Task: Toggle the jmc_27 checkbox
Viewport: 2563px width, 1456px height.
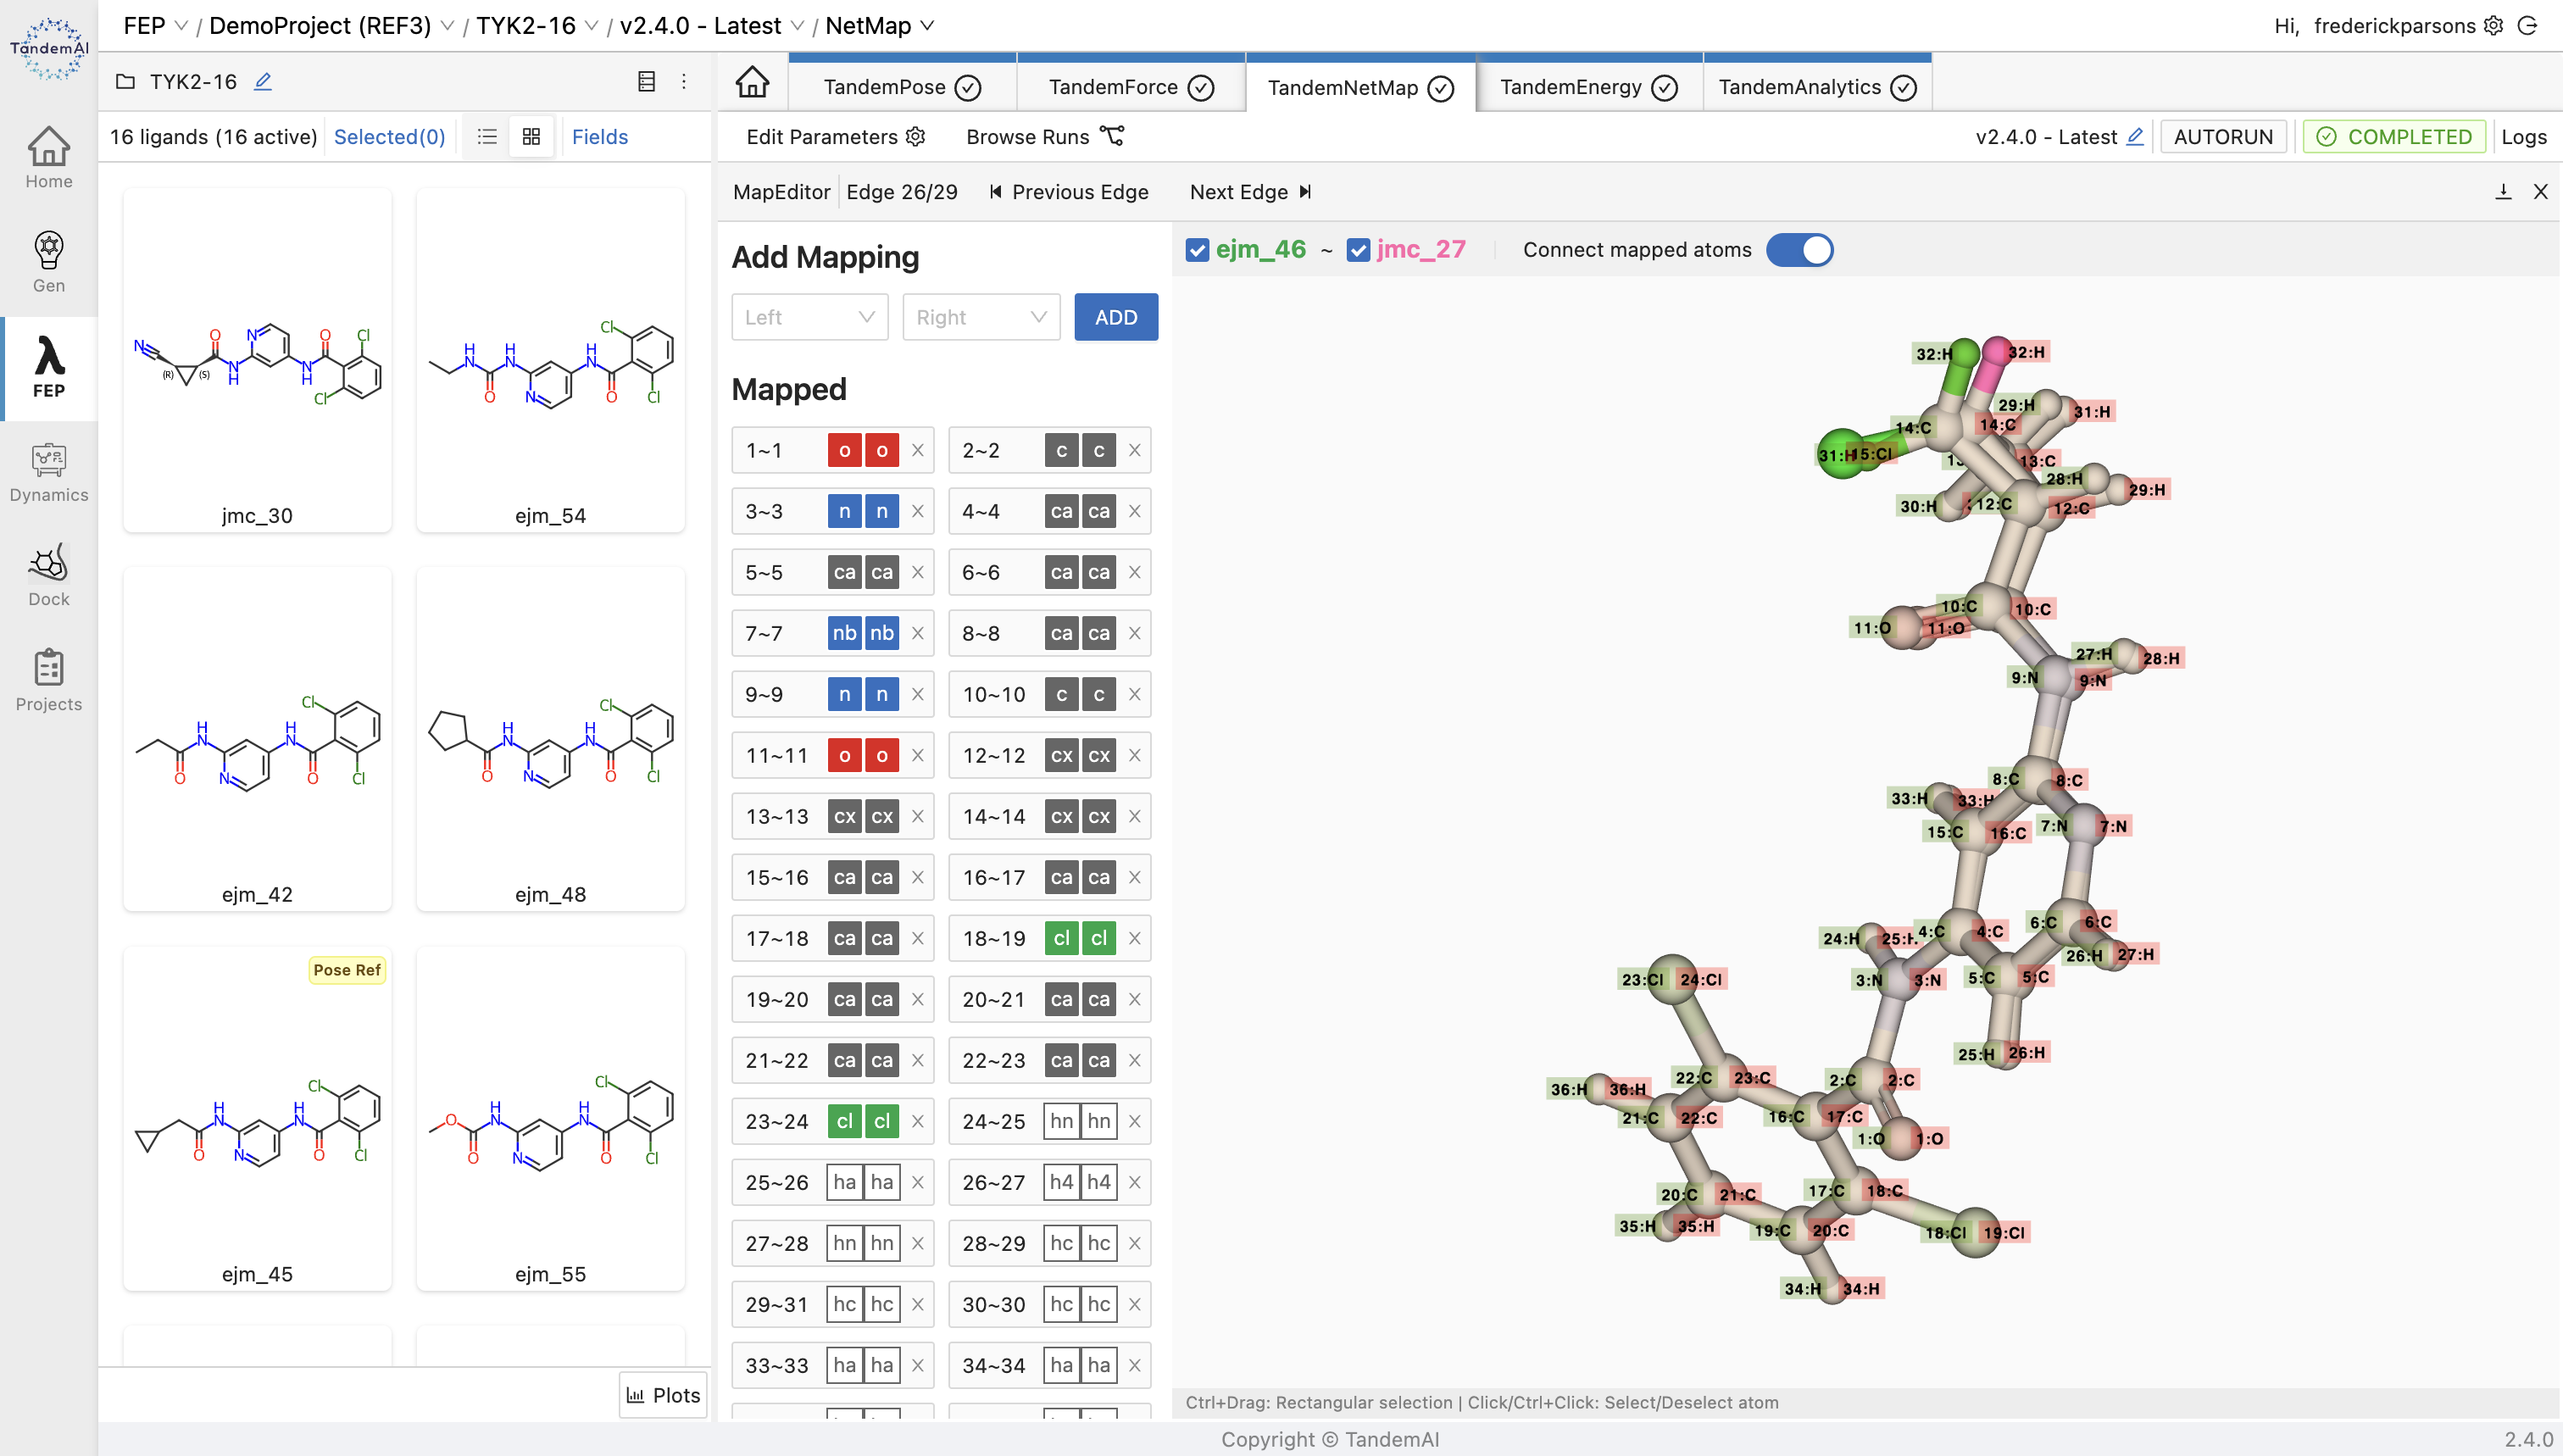Action: [1357, 248]
